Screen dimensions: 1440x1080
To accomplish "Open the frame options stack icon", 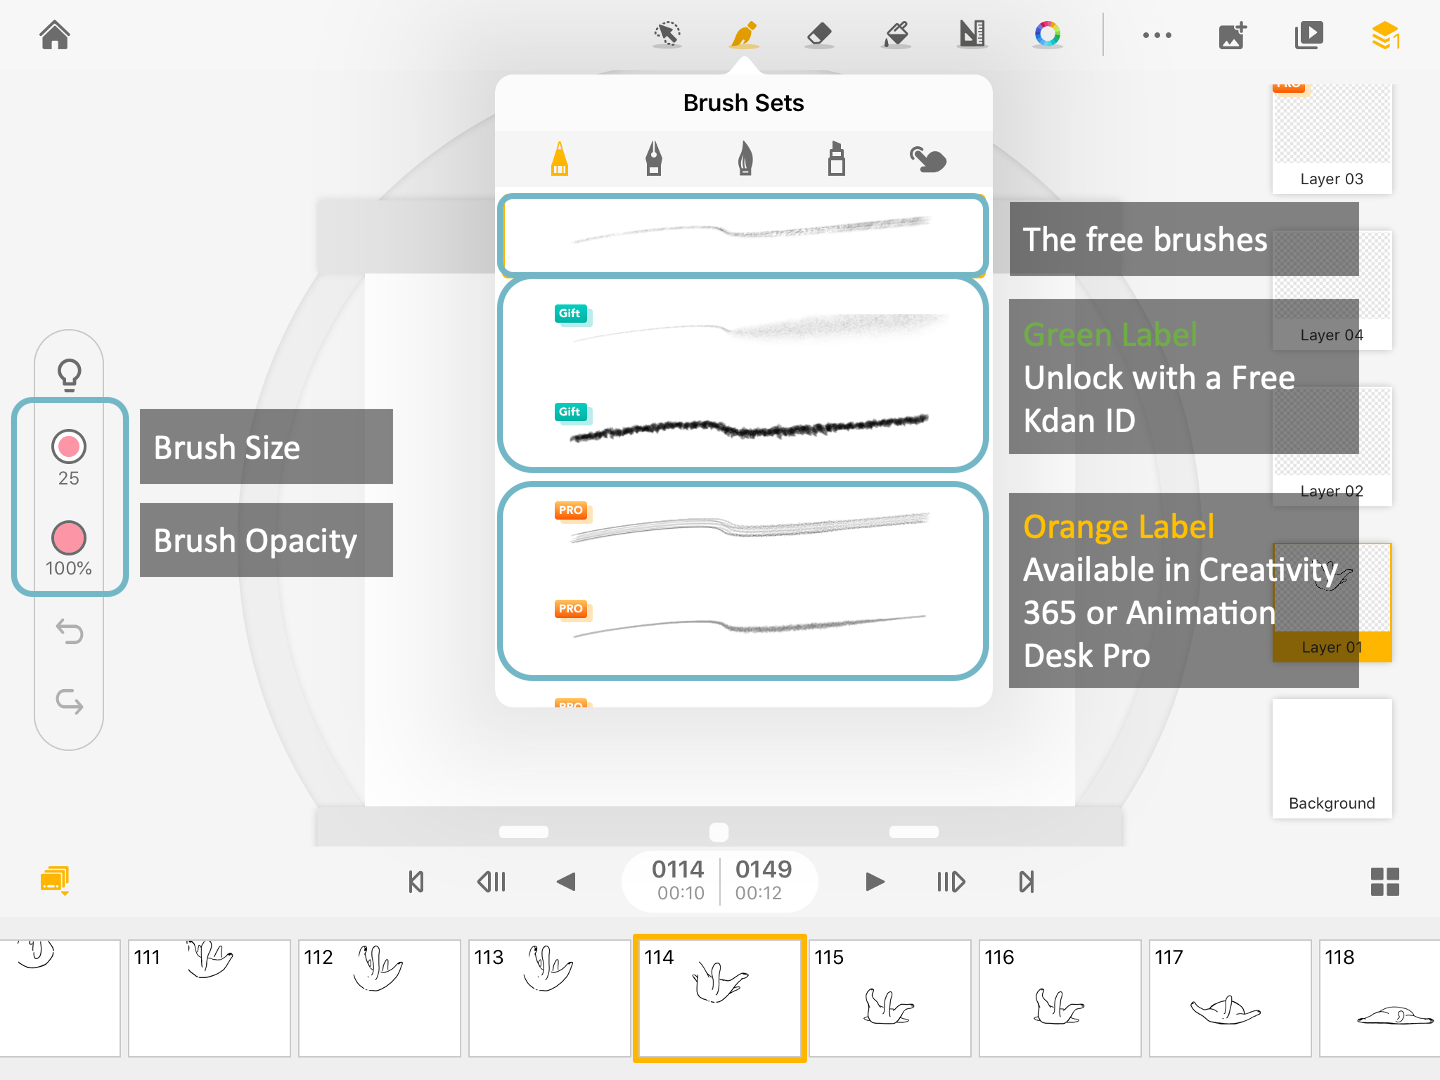I will tap(55, 880).
